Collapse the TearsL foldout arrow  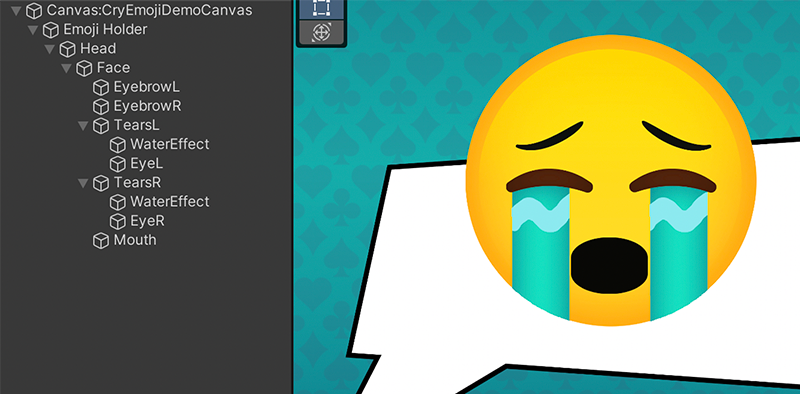84,126
